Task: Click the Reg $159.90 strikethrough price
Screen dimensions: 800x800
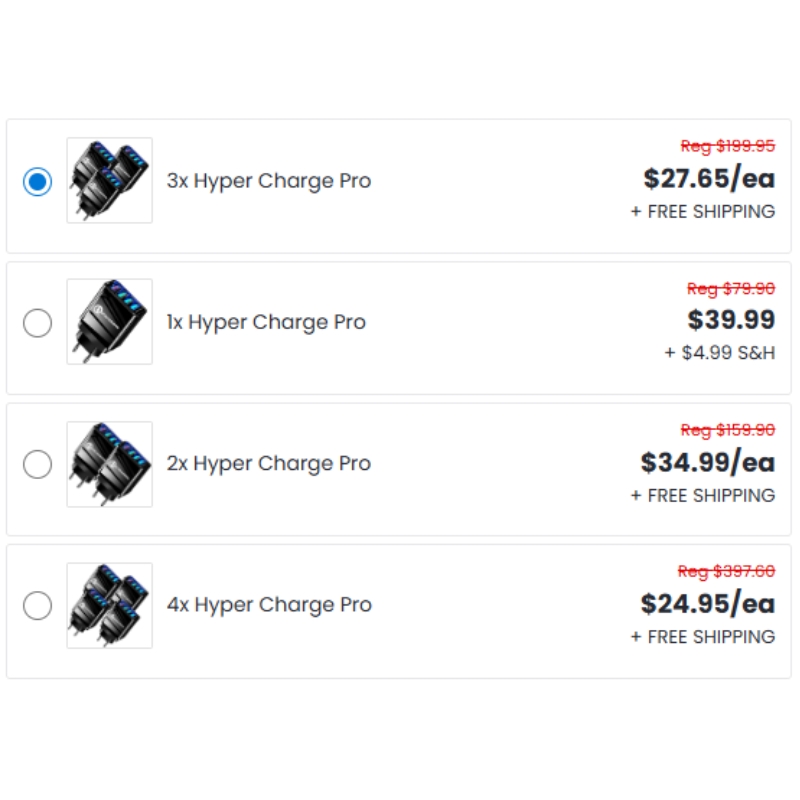Action: tap(728, 430)
